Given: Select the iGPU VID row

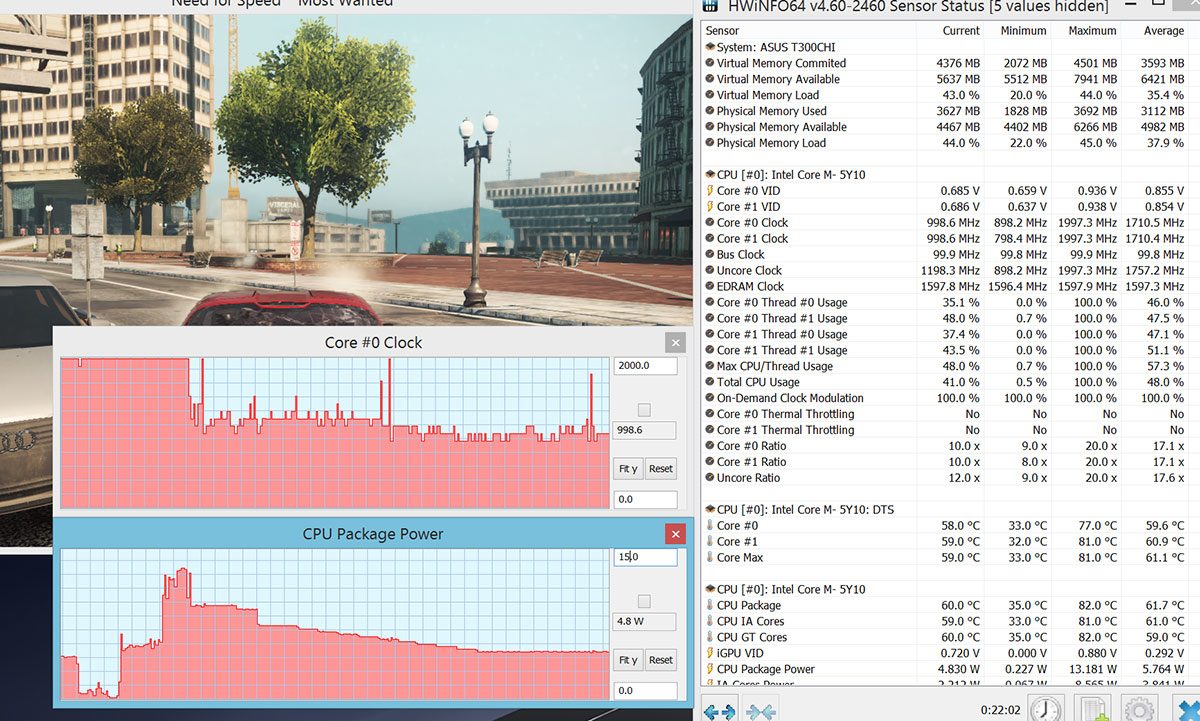Looking at the screenshot, I should [x=946, y=654].
